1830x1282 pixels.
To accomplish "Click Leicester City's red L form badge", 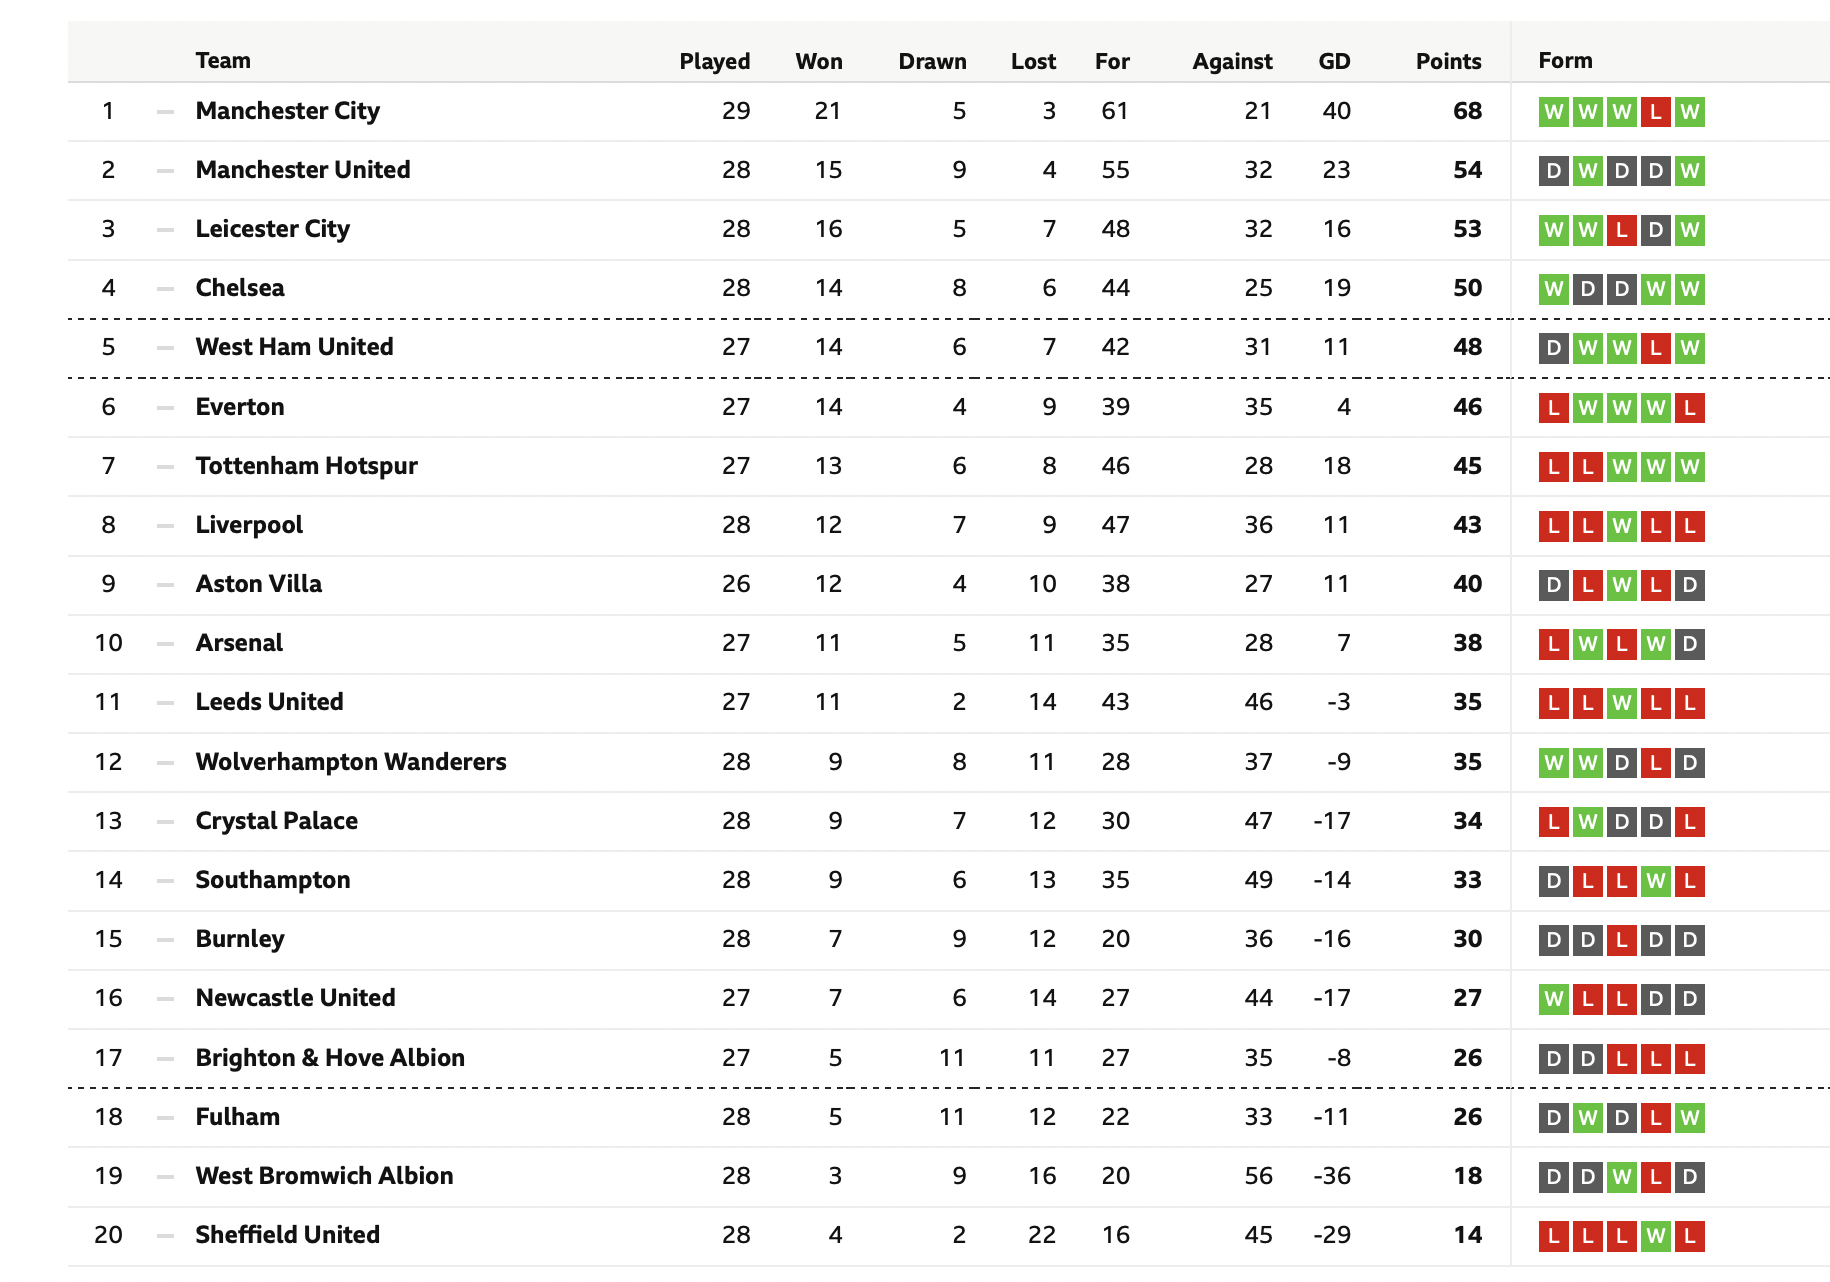I will tap(1622, 230).
